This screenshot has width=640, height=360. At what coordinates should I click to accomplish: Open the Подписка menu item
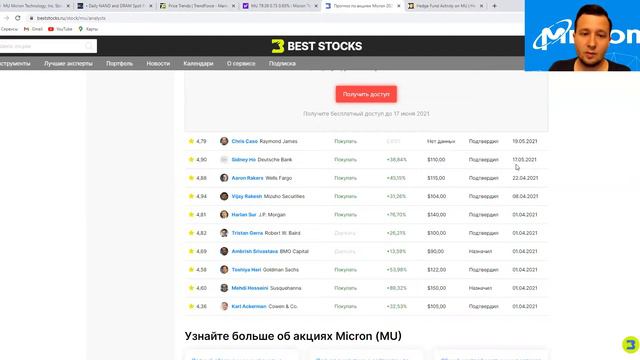coord(282,64)
